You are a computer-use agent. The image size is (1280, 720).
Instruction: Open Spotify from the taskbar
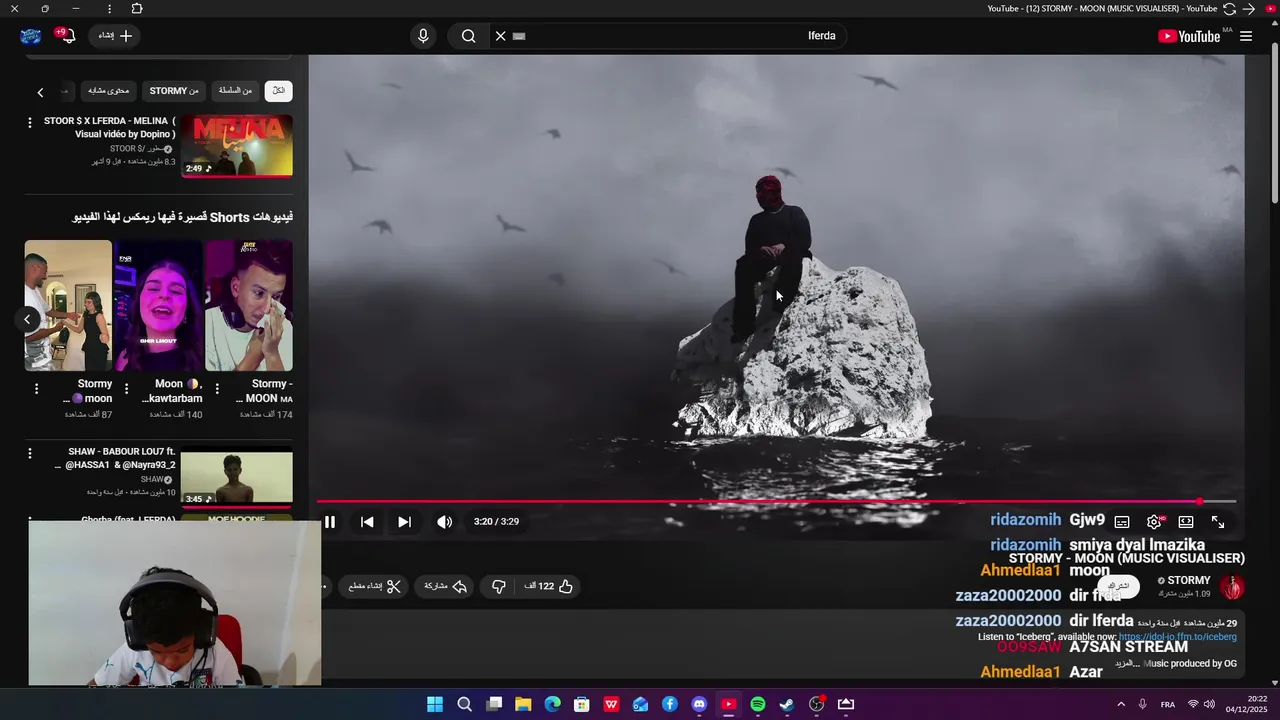click(x=758, y=704)
